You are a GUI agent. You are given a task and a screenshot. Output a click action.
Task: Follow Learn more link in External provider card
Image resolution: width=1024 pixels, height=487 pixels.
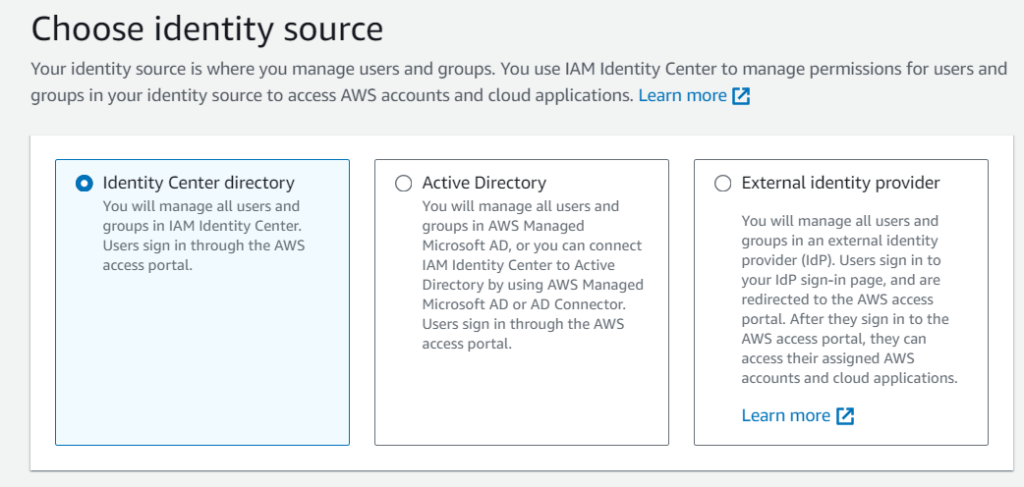(786, 416)
